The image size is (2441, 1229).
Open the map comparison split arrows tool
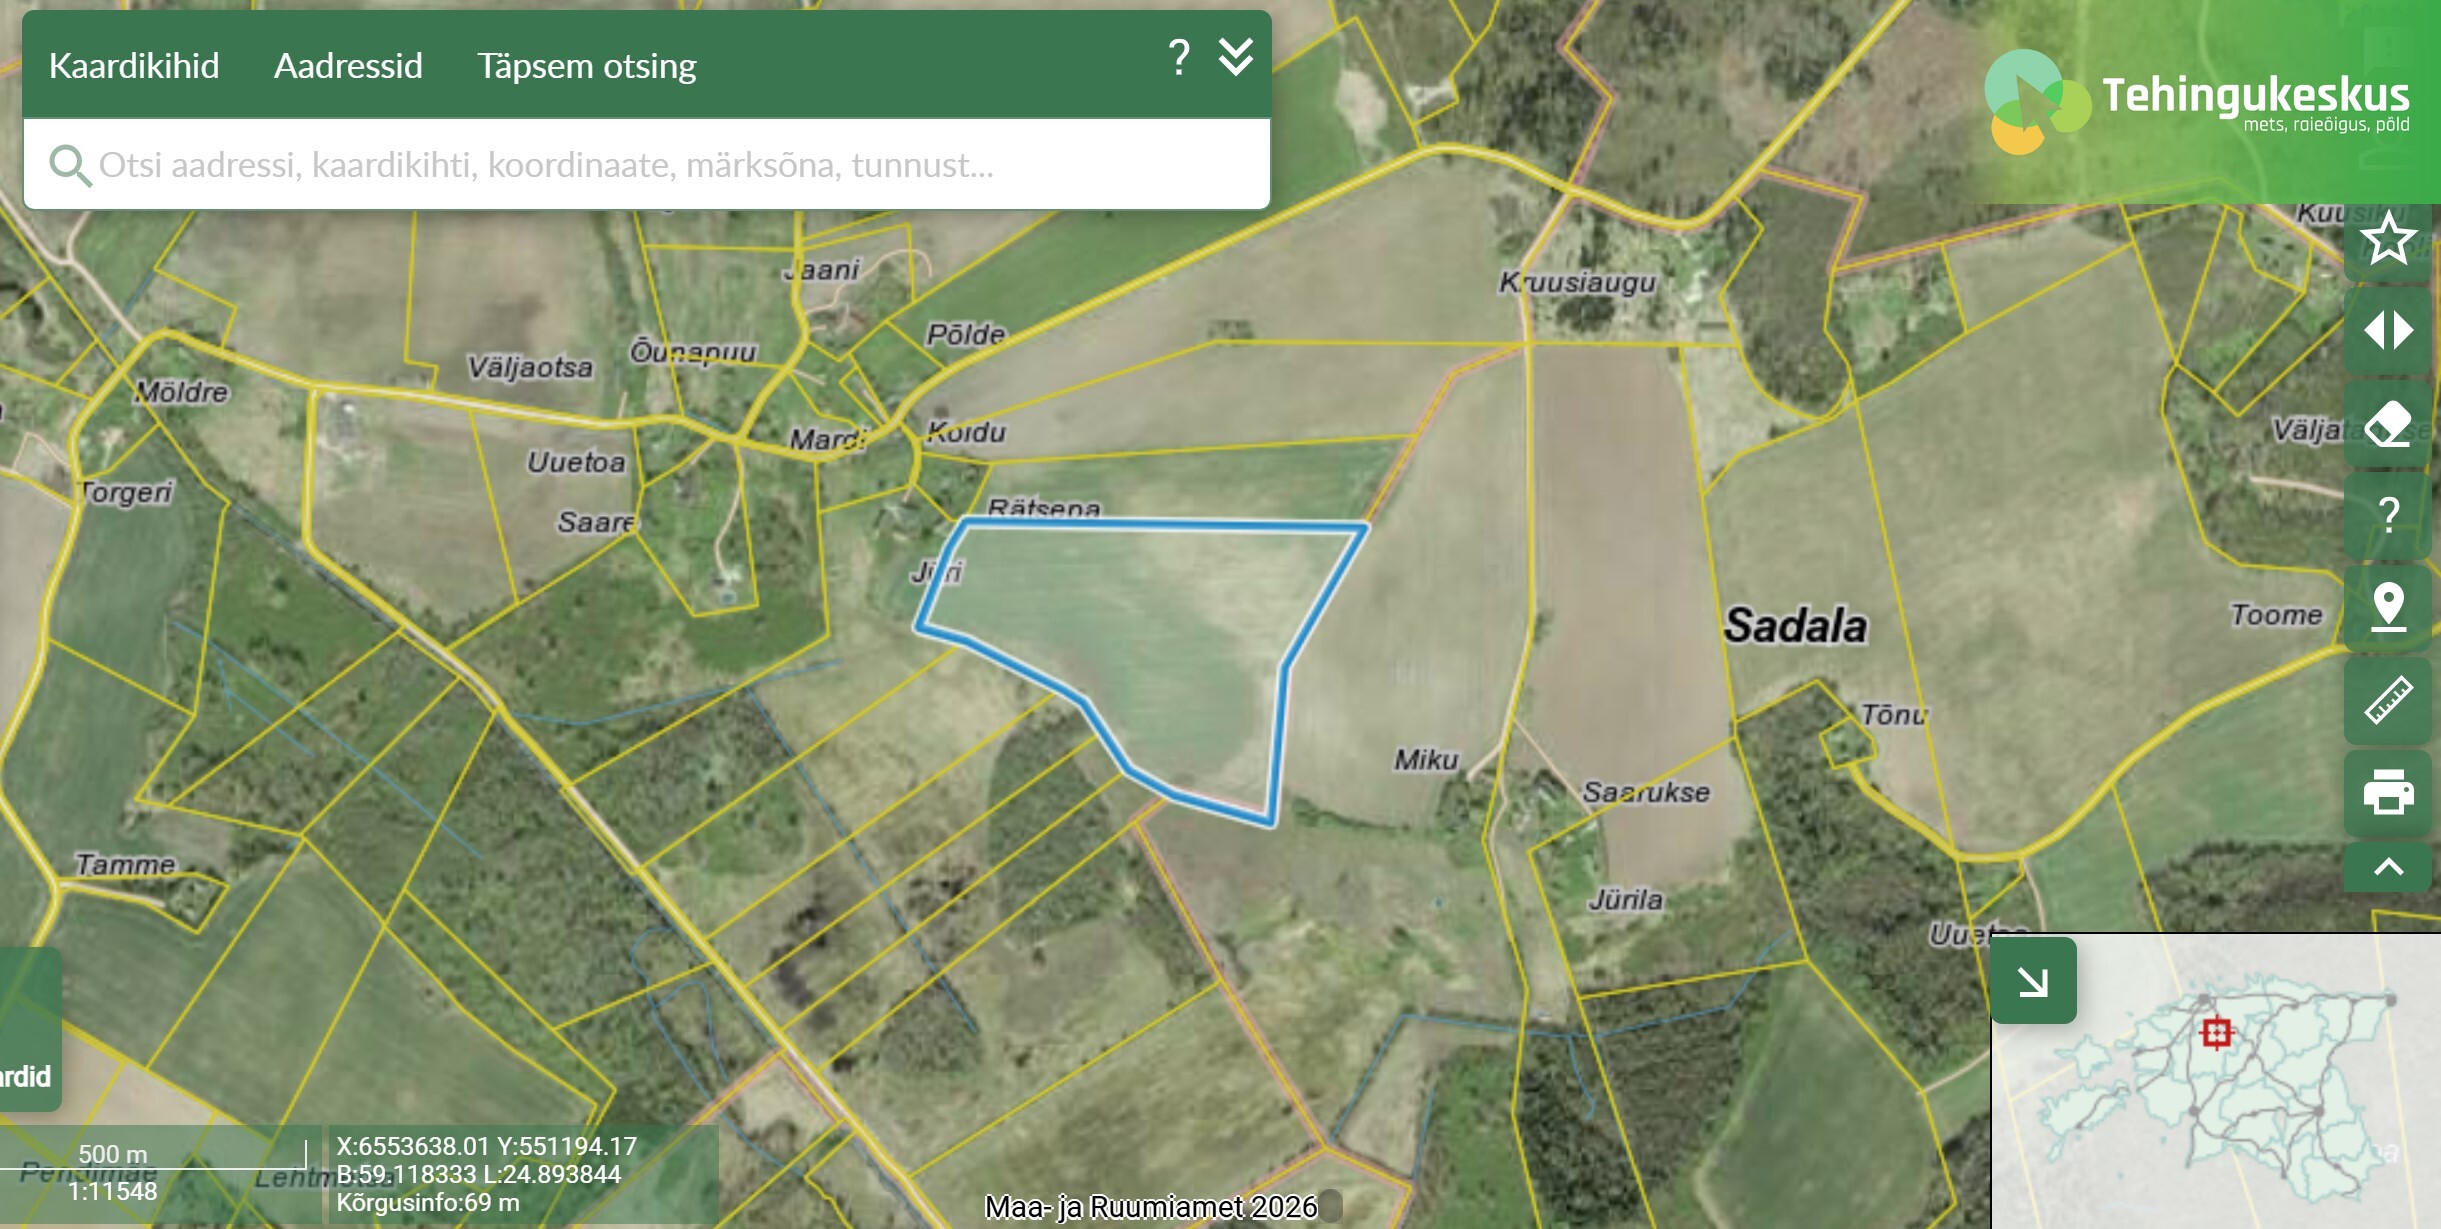[2388, 331]
